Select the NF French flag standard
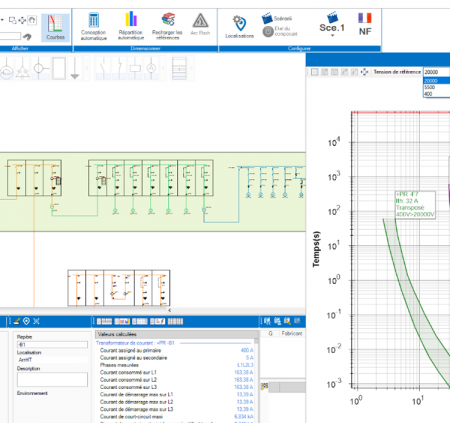This screenshot has width=450, height=423. coord(365,24)
